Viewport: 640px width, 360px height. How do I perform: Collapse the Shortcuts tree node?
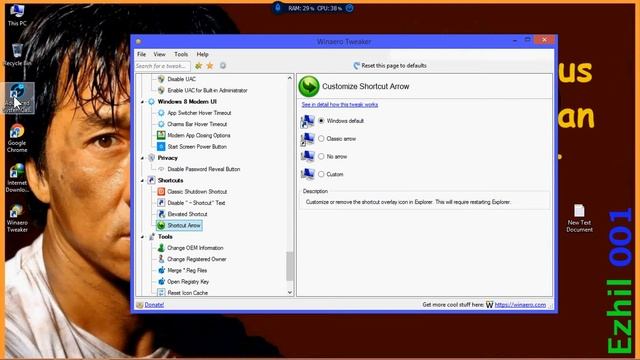[x=142, y=180]
